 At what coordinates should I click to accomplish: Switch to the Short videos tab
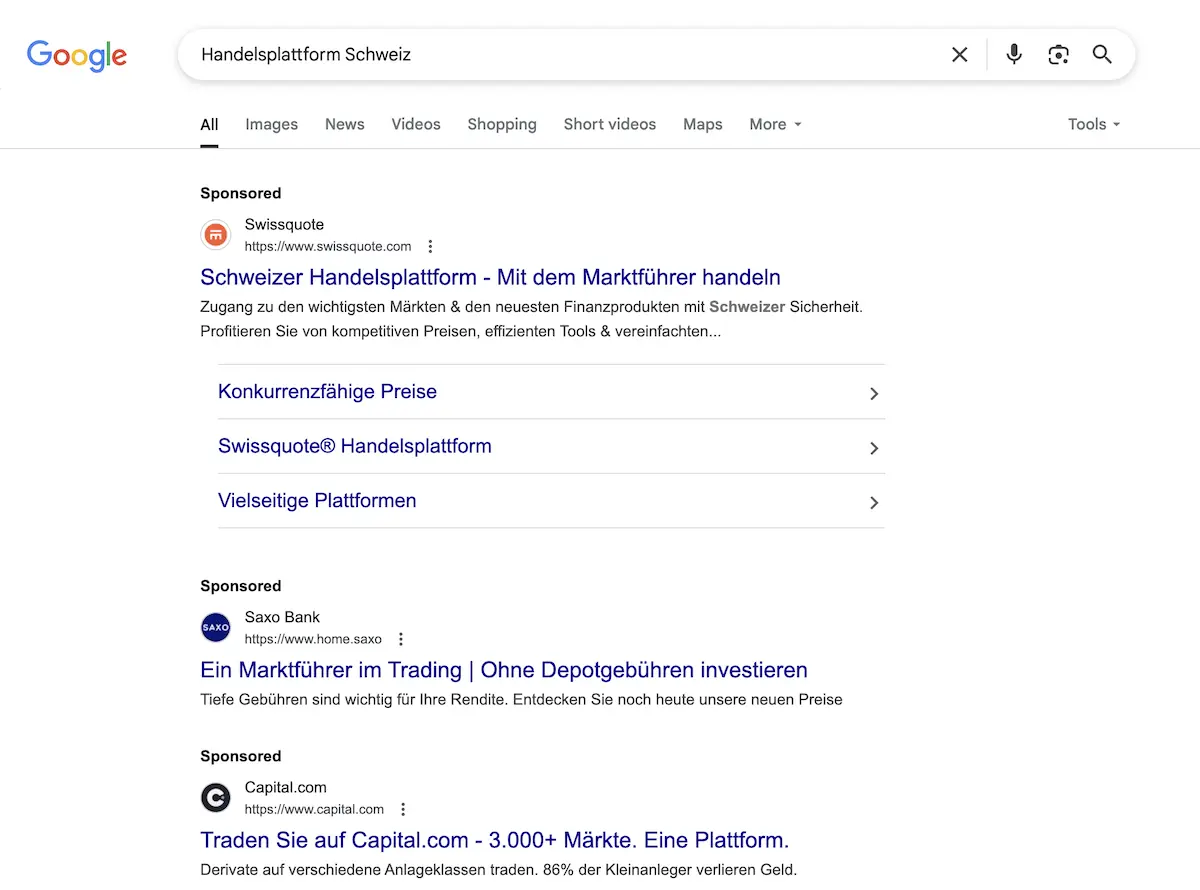(610, 124)
